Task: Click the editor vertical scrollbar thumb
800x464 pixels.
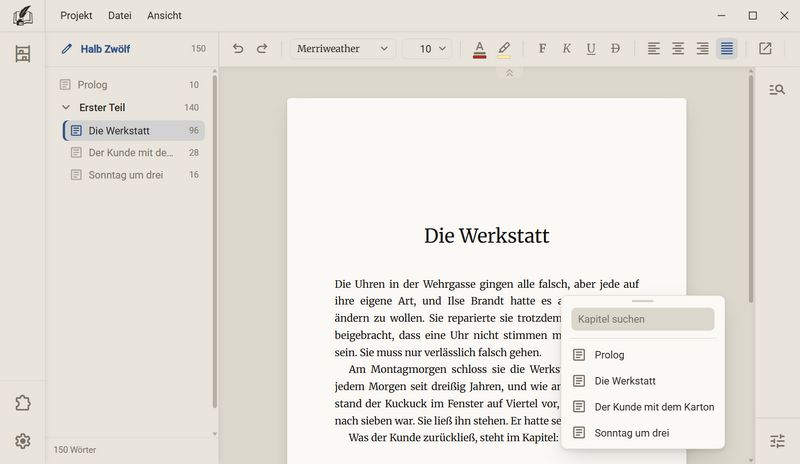Action: click(x=751, y=189)
